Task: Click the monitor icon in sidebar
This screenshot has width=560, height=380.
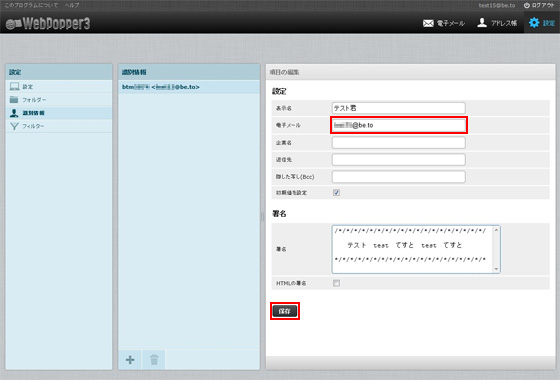Action: pyautogui.click(x=14, y=86)
